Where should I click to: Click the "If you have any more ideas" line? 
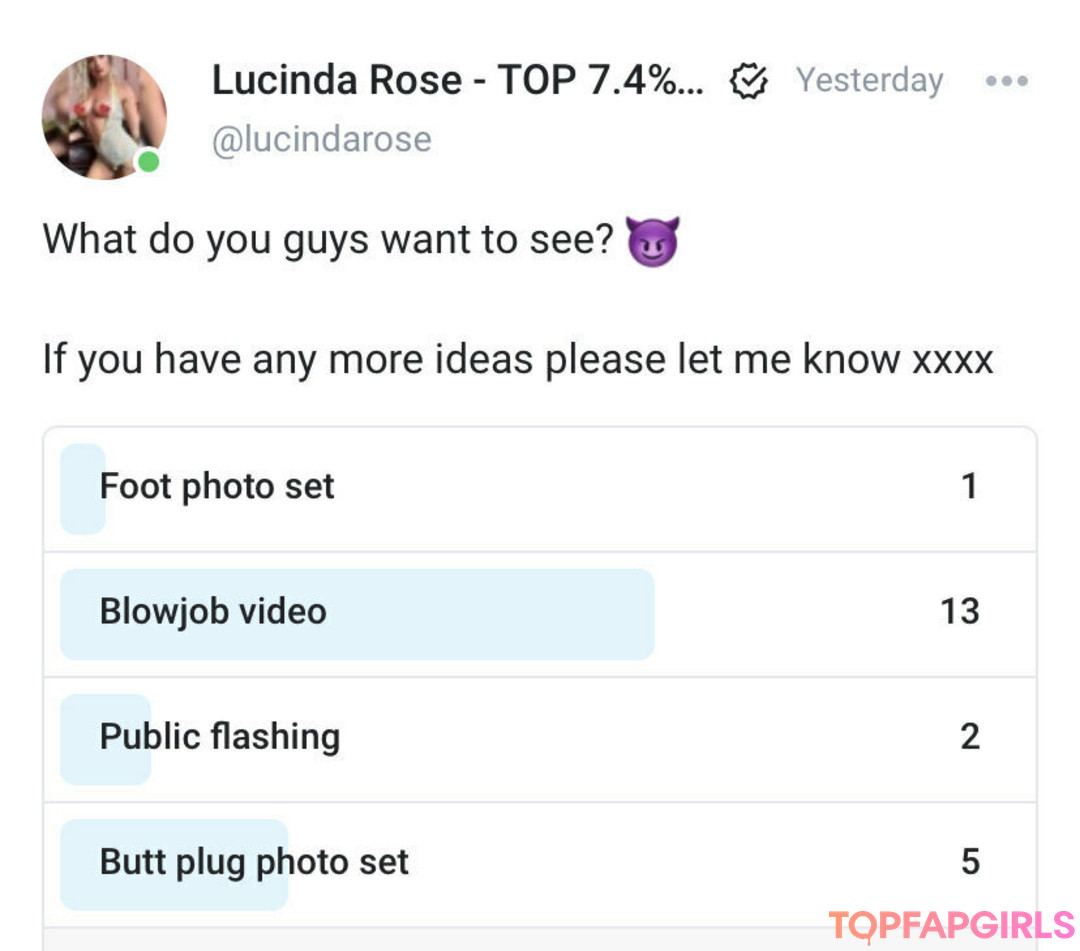coord(517,359)
